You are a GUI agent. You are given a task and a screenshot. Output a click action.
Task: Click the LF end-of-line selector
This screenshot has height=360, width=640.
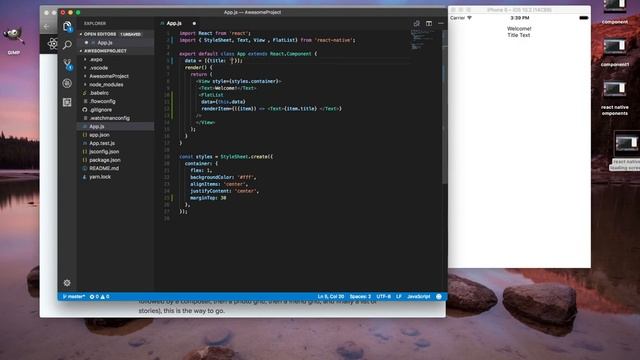coord(398,297)
